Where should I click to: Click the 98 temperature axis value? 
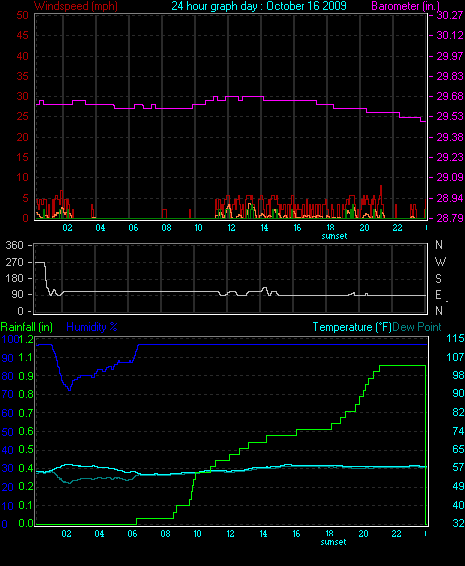(x=458, y=375)
